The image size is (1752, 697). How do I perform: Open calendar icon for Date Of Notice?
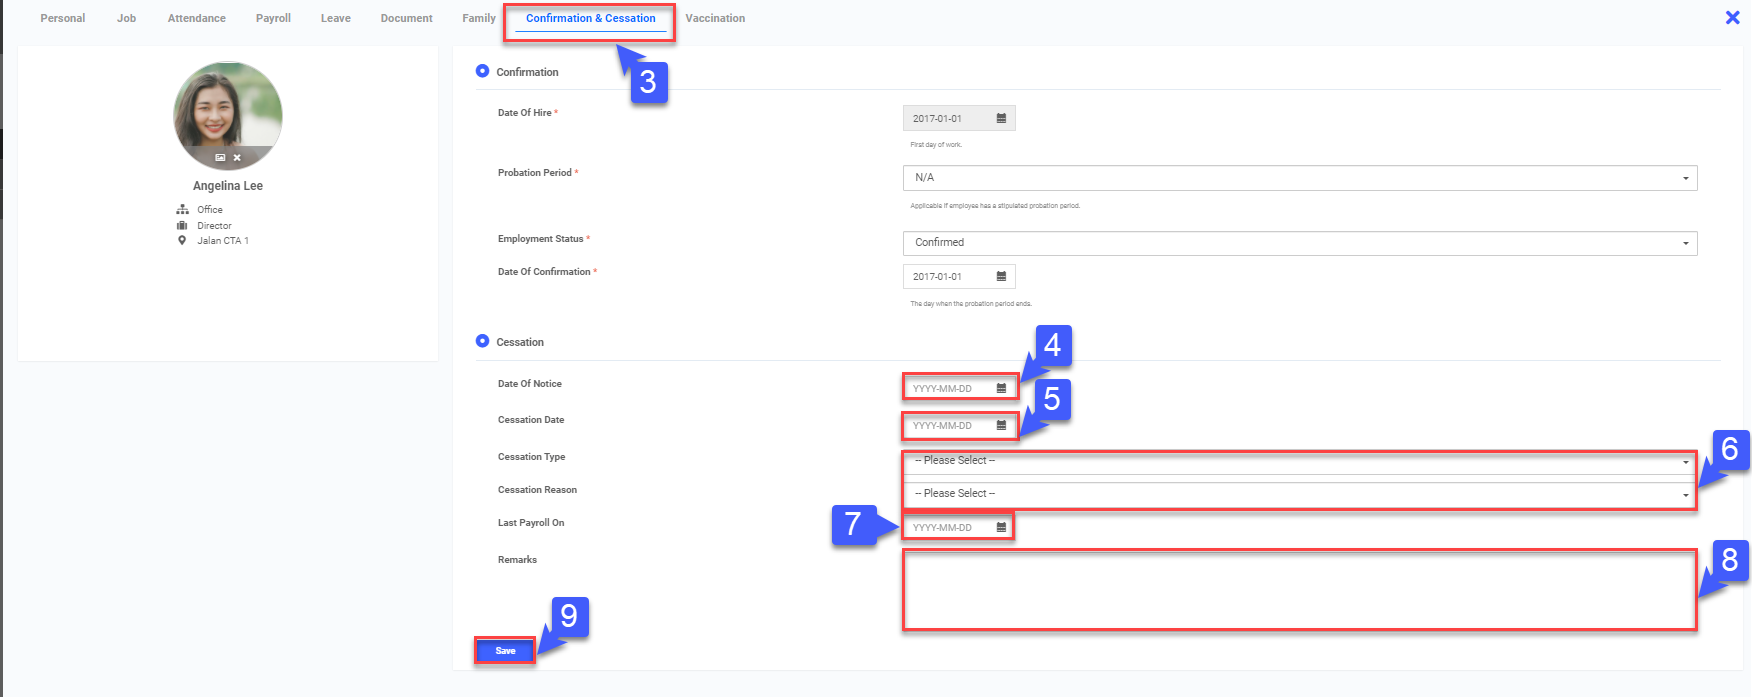pos(1001,388)
